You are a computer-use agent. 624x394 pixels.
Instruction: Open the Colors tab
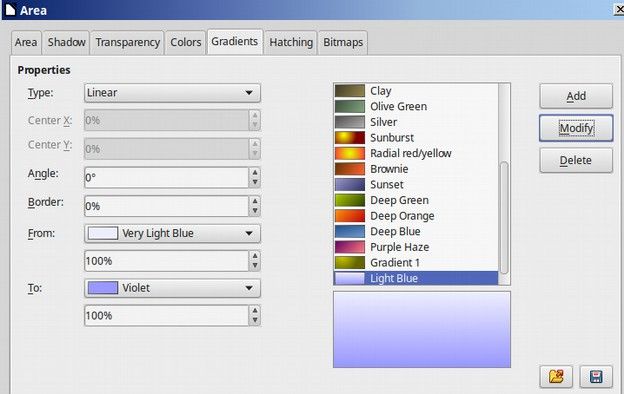pyautogui.click(x=185, y=42)
